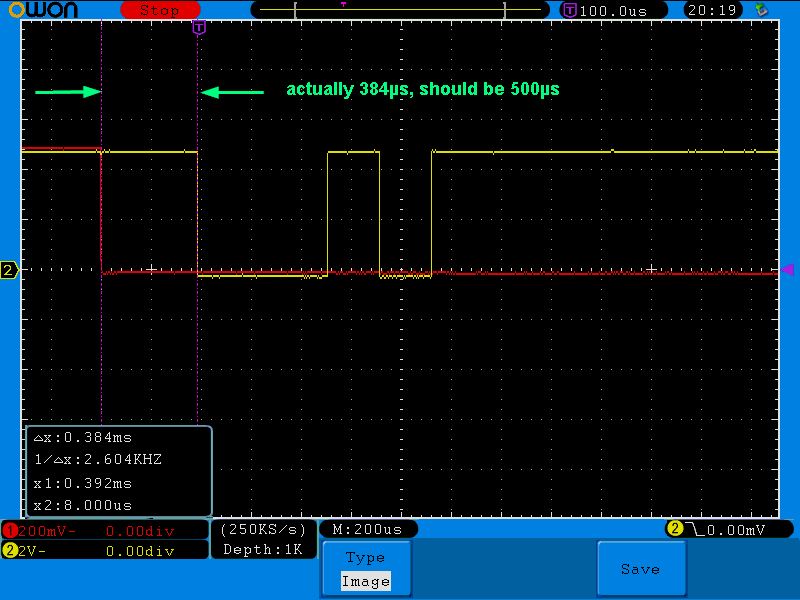Click the sample rate (250KS/s) readout
This screenshot has width=800, height=600.
[263, 530]
